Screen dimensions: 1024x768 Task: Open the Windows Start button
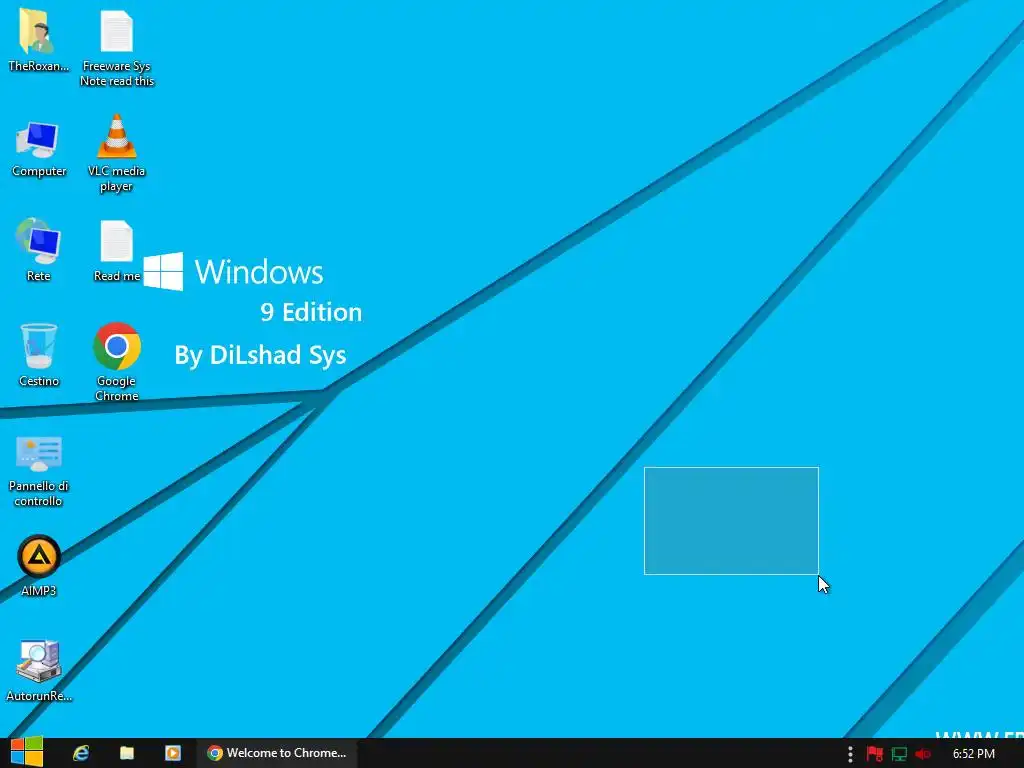(27, 752)
